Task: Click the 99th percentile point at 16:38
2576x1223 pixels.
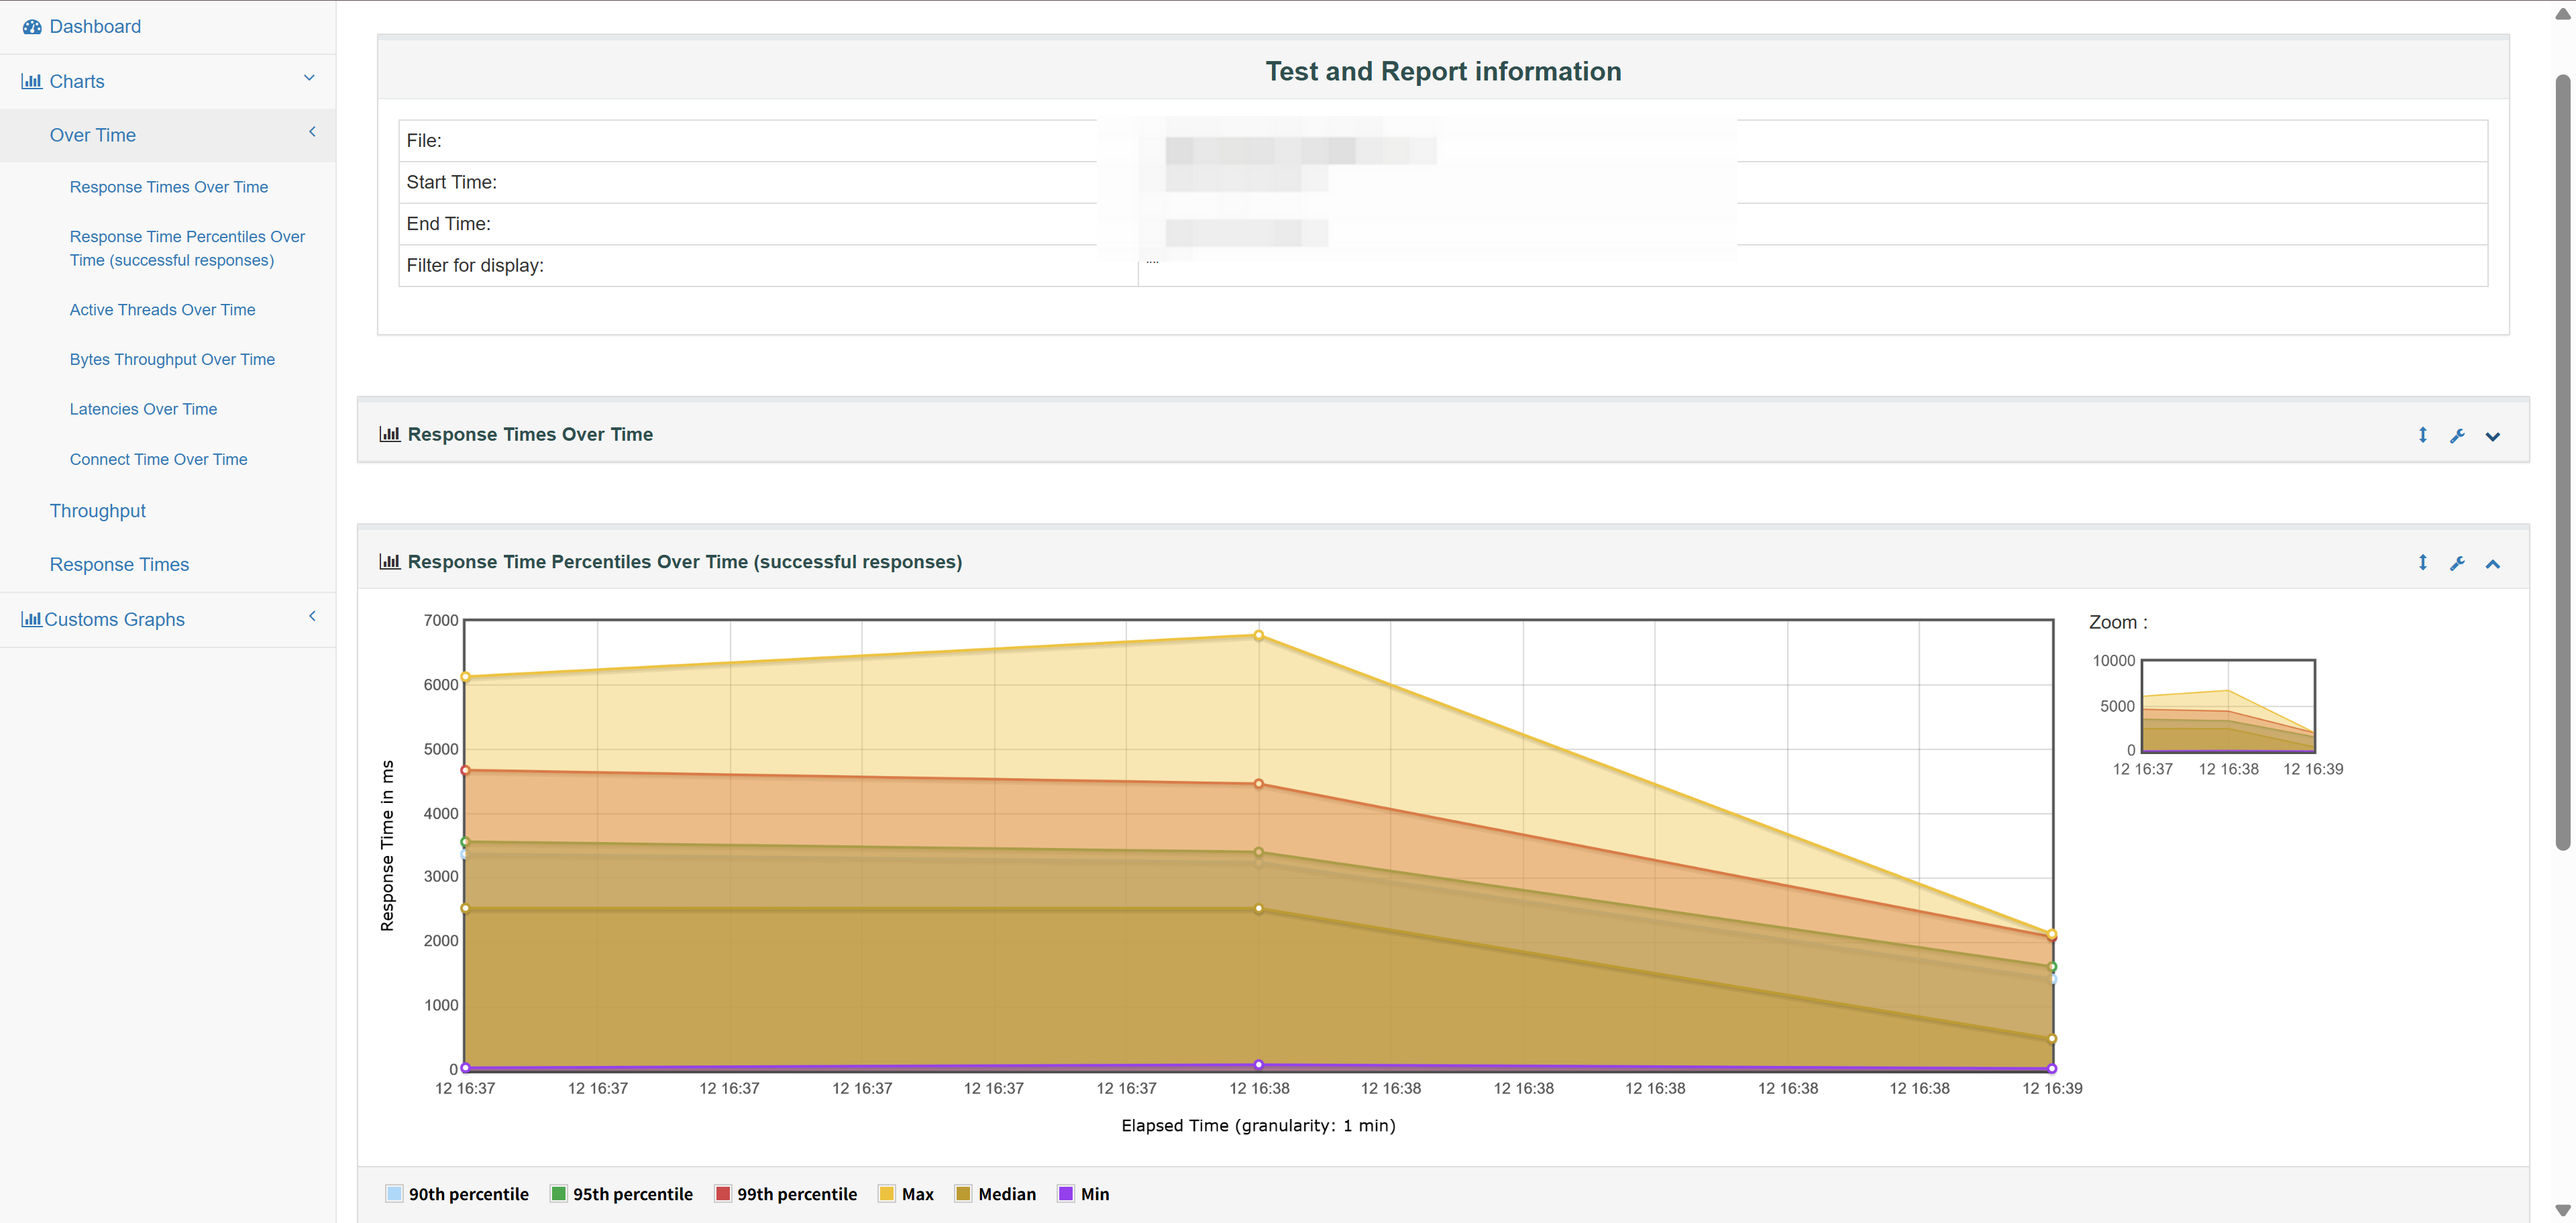Action: click(1259, 784)
